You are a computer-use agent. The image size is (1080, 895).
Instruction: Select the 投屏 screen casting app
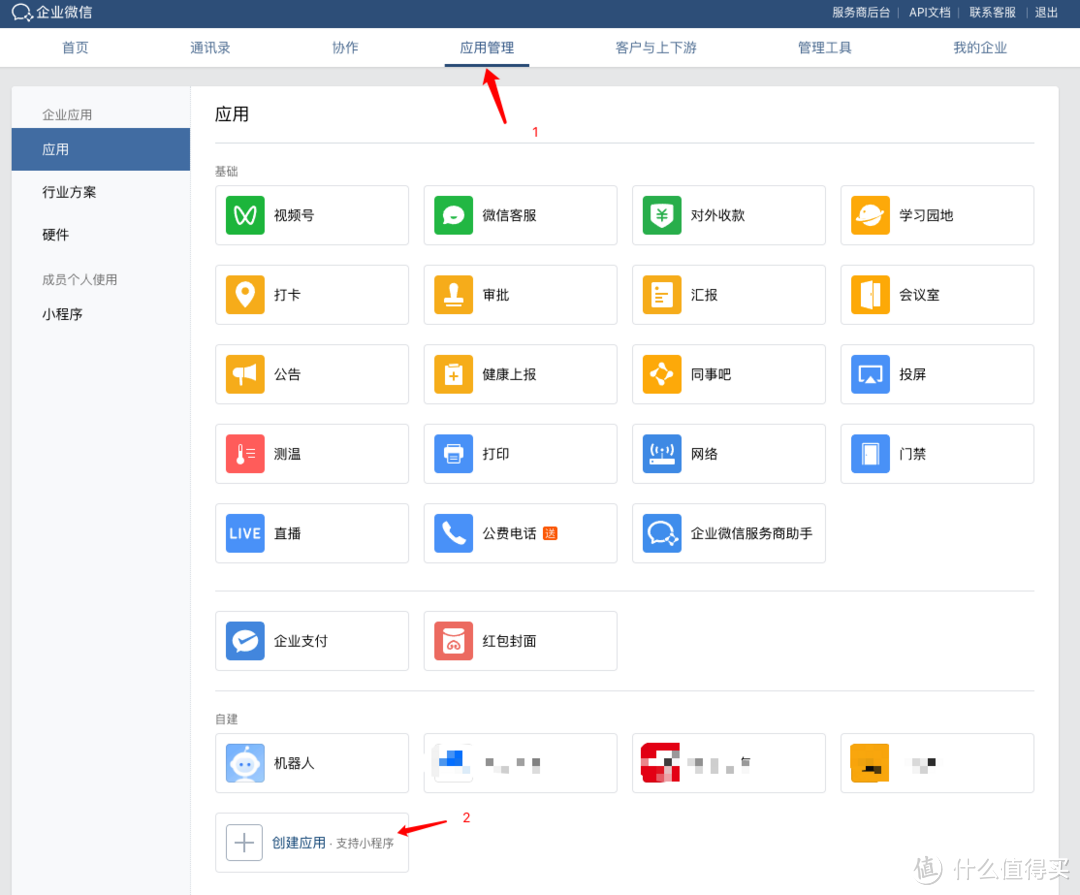[936, 374]
